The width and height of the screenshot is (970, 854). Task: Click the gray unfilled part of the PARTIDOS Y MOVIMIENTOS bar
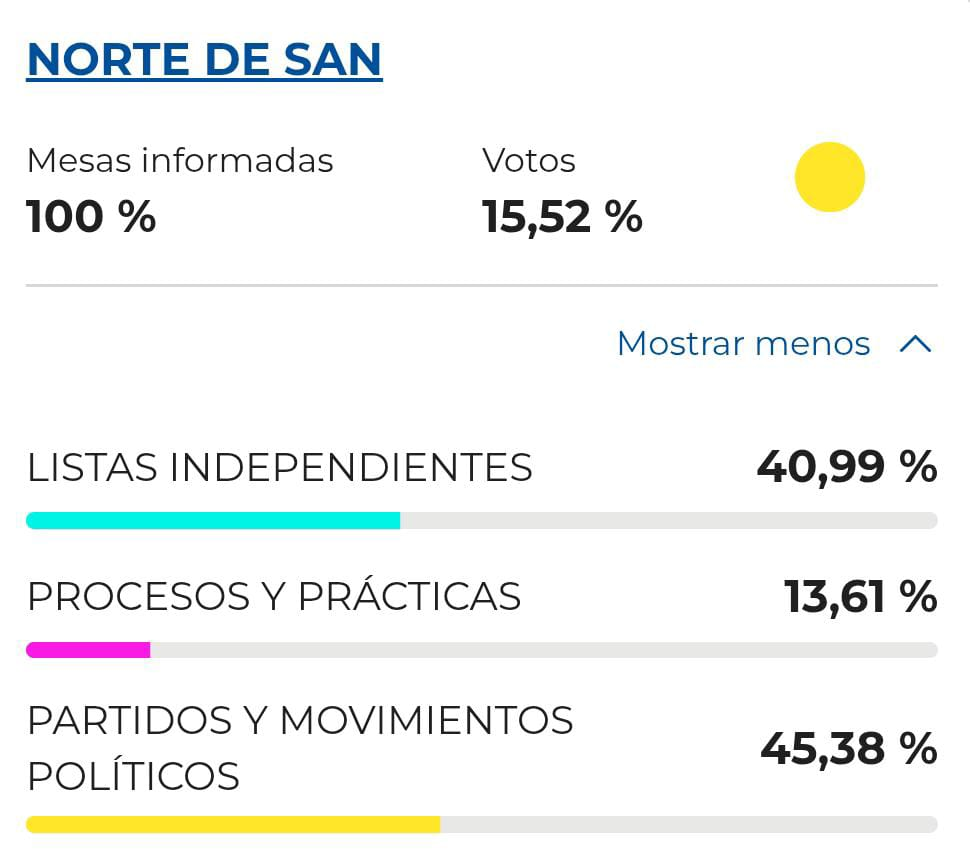[x=688, y=825]
